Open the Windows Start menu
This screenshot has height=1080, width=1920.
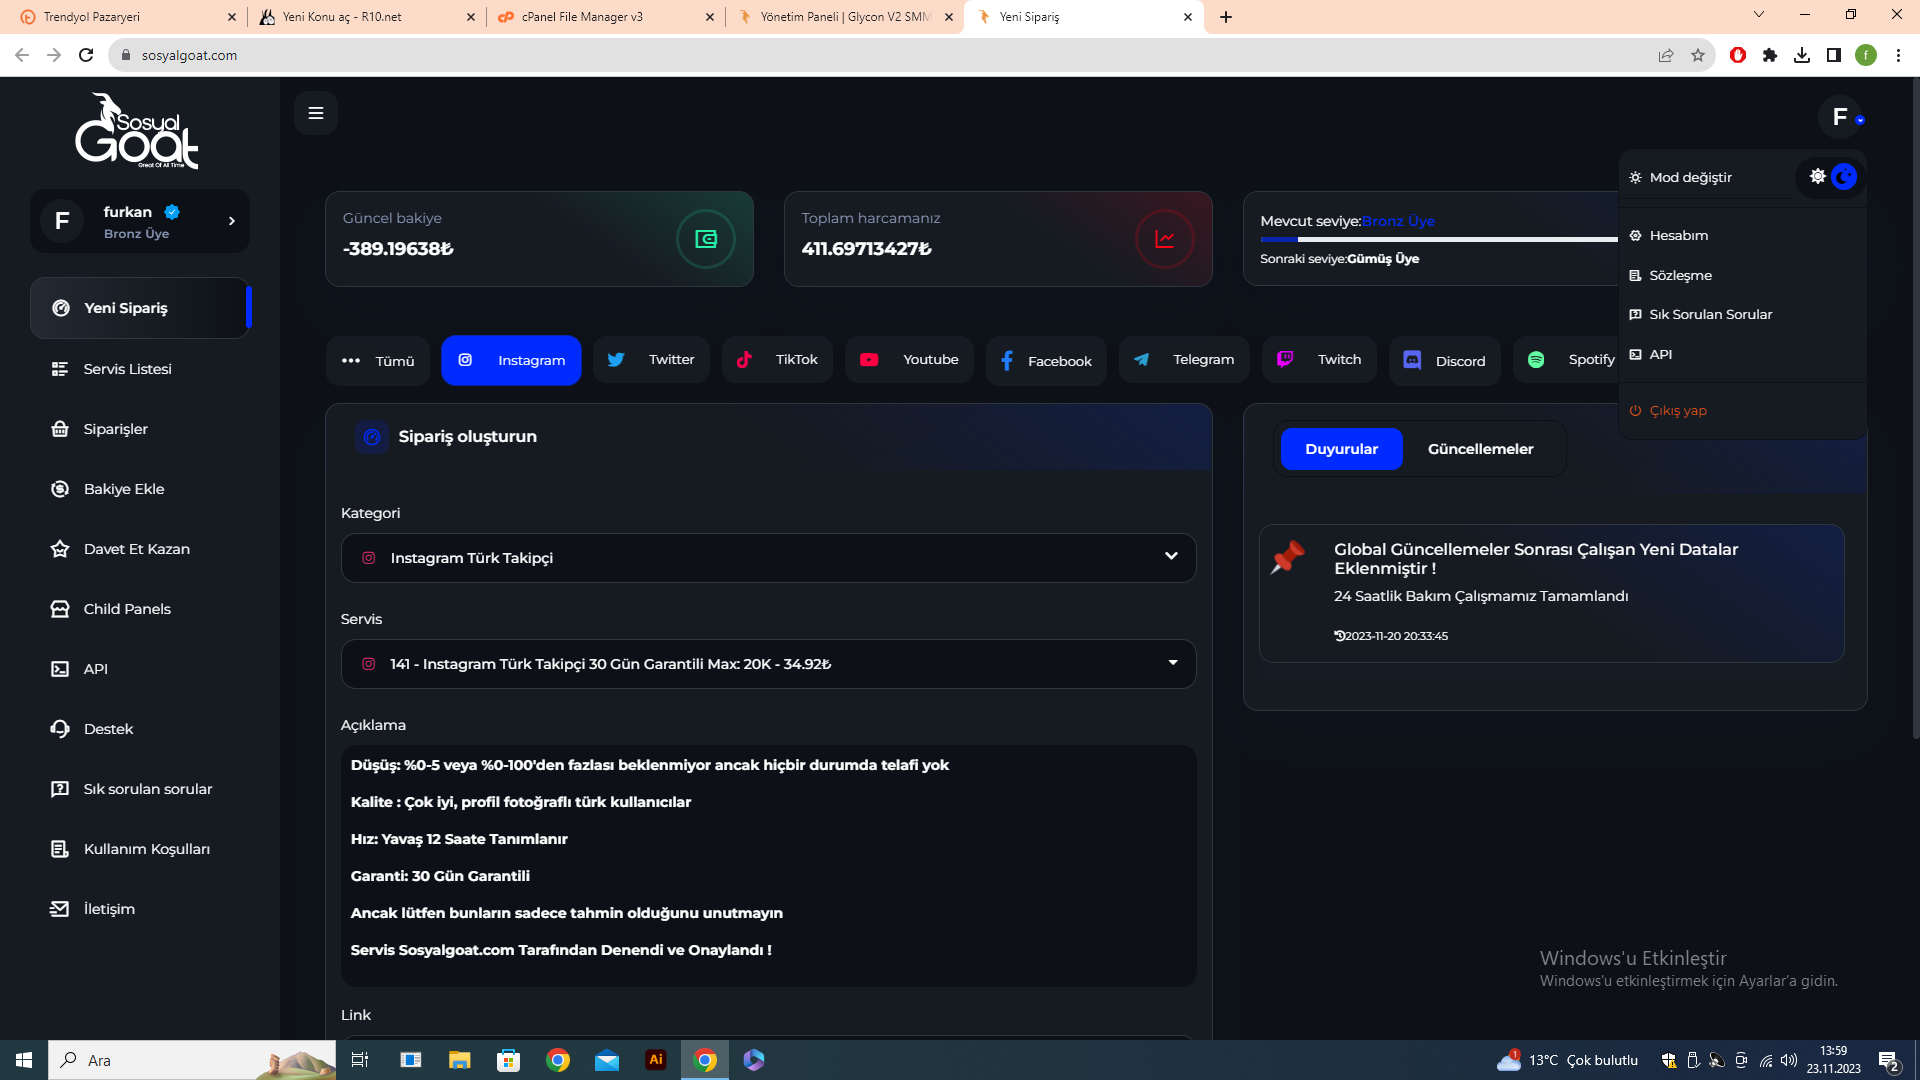pyautogui.click(x=24, y=1060)
